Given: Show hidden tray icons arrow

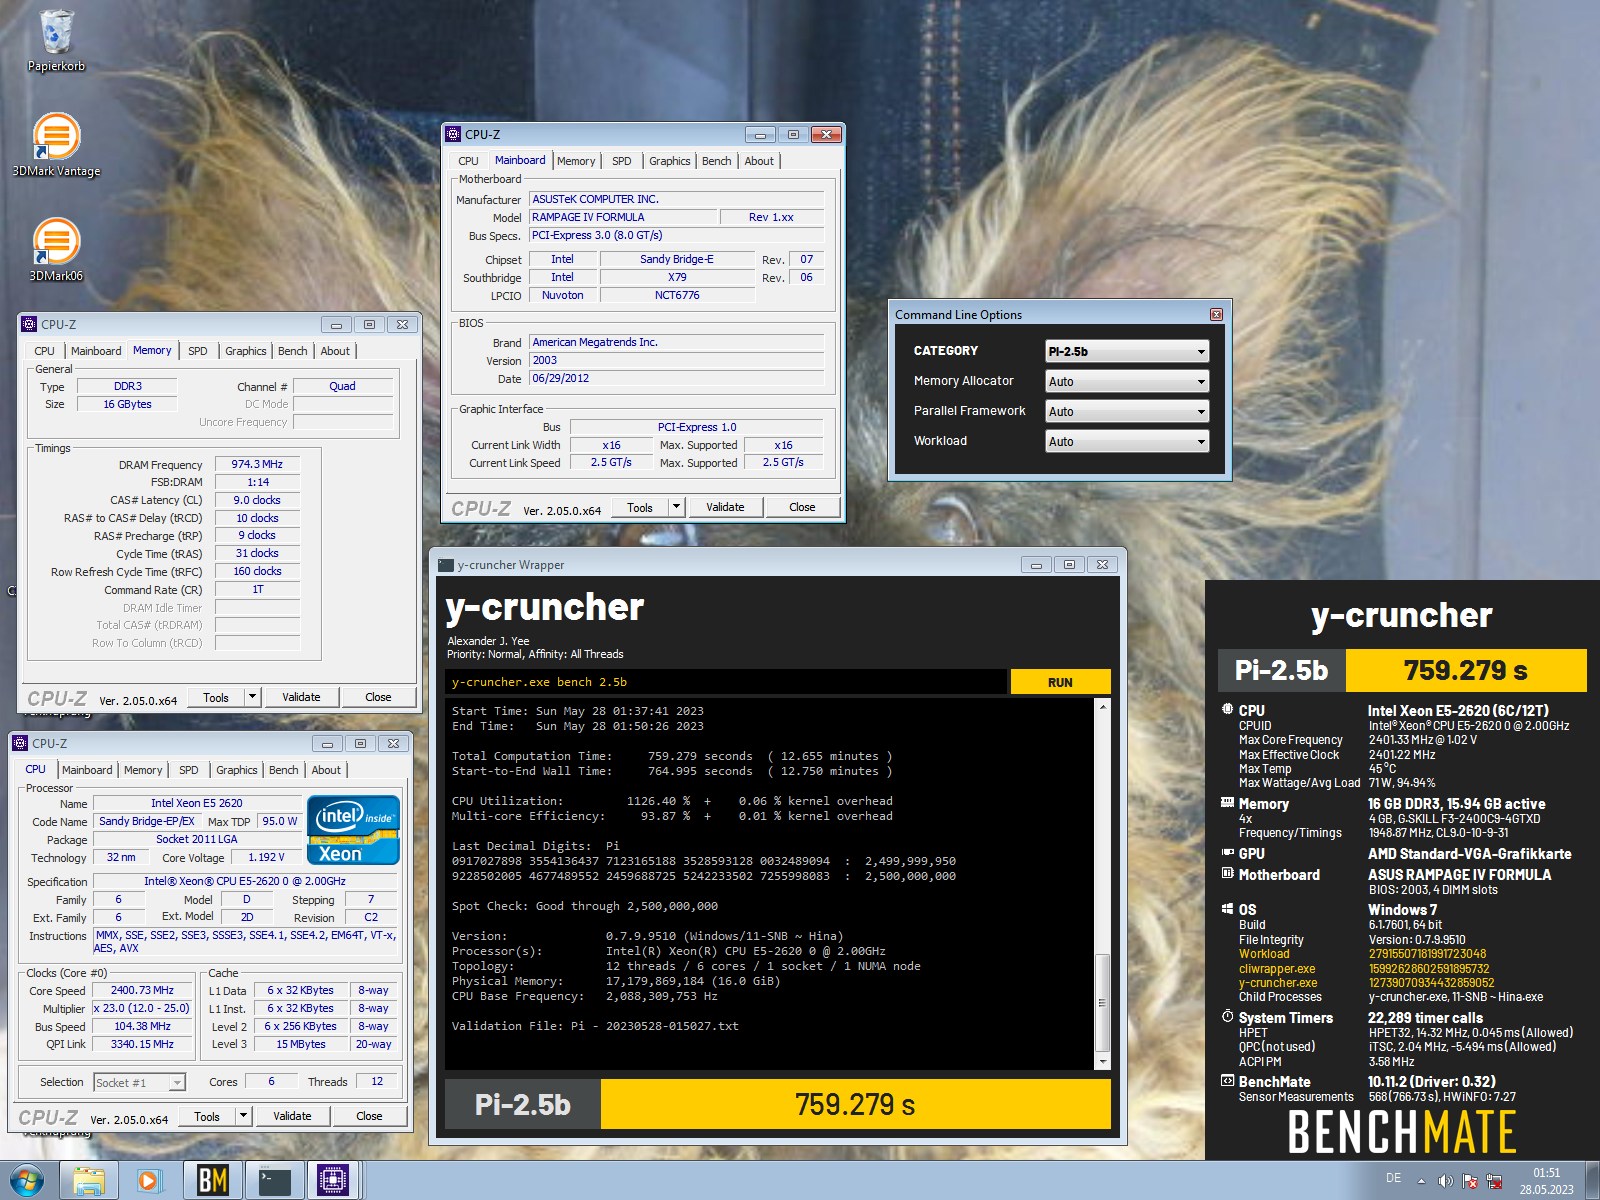Looking at the screenshot, I should point(1421,1181).
